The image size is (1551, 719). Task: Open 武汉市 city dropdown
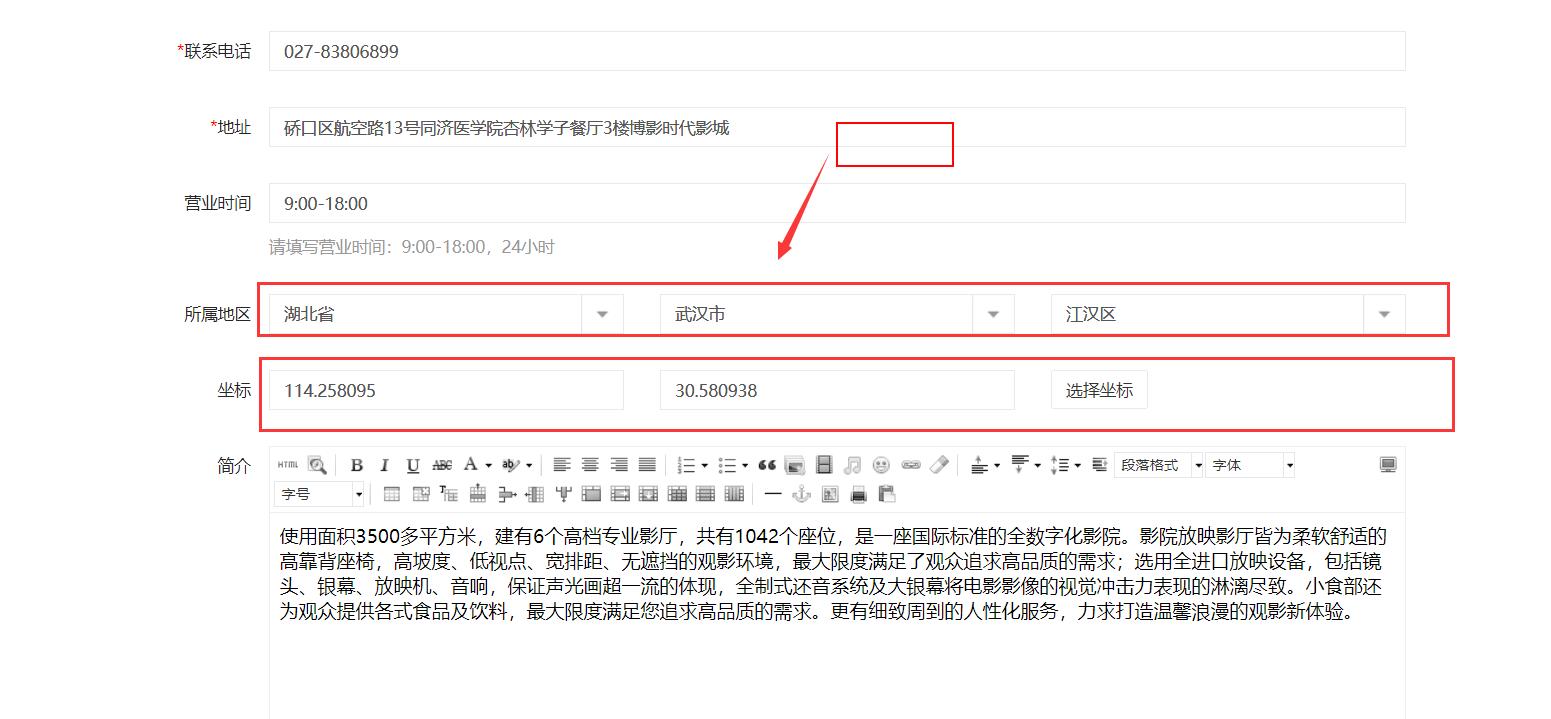(x=837, y=314)
